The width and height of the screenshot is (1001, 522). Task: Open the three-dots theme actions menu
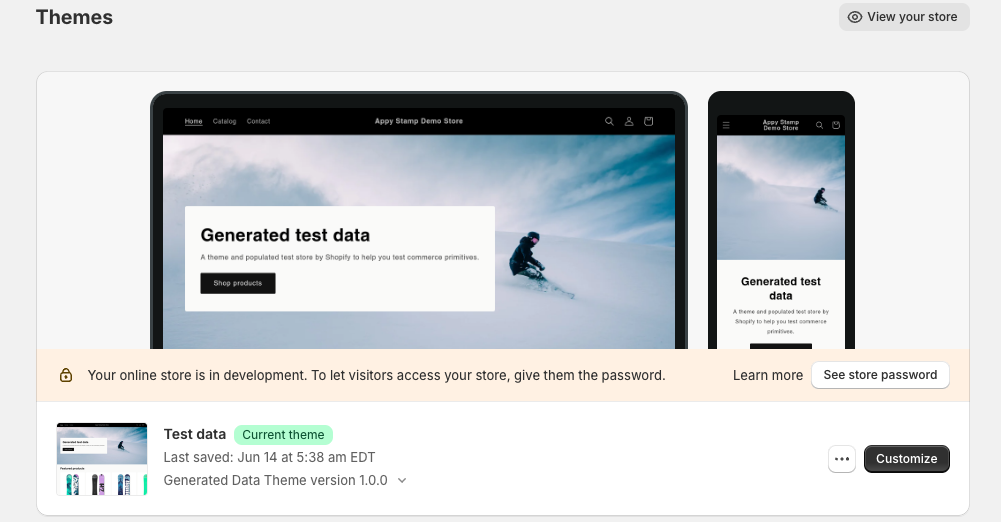coord(842,459)
